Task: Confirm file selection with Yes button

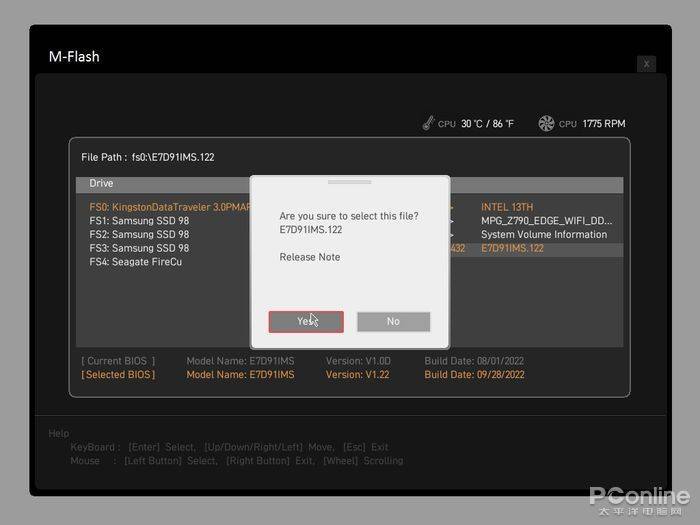Action: [x=306, y=321]
